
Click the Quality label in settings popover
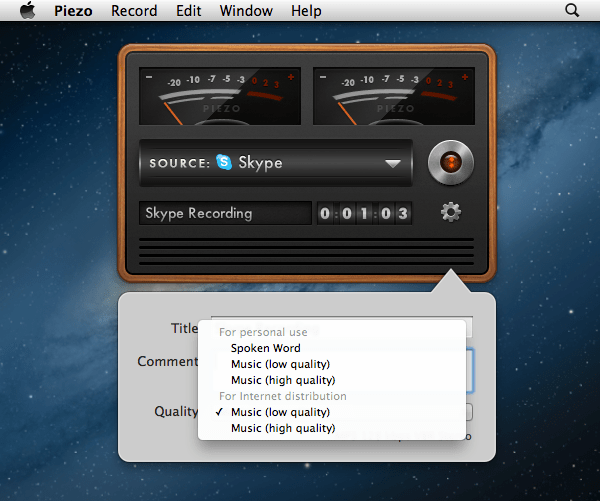[x=176, y=412]
